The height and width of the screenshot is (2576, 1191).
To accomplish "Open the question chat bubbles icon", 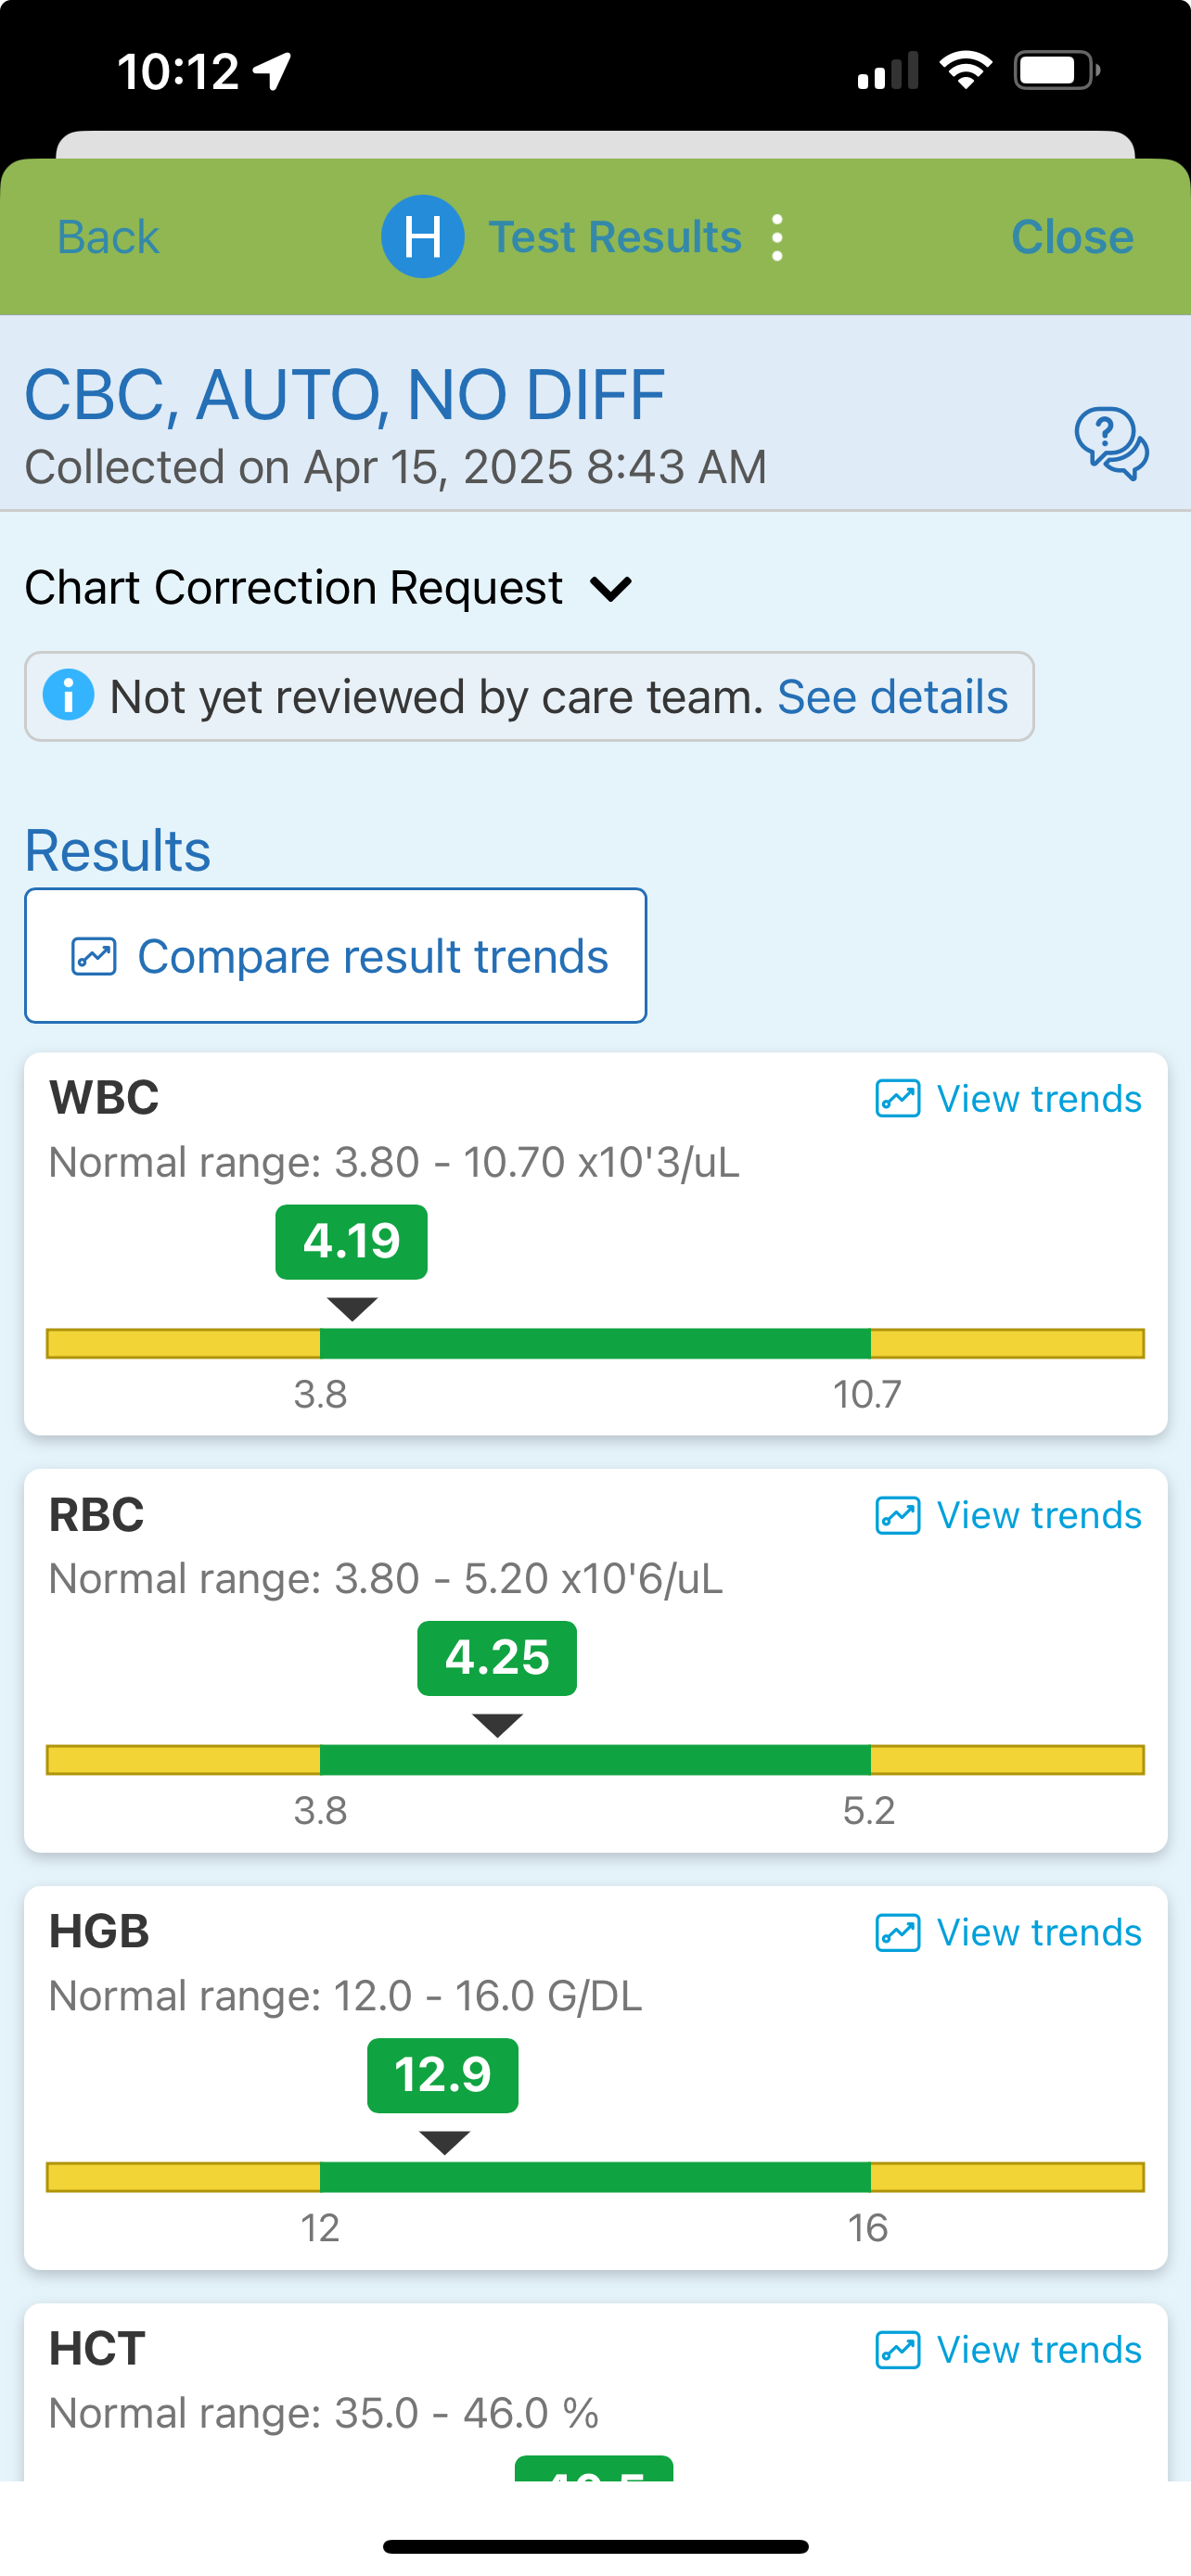I will click(x=1111, y=442).
